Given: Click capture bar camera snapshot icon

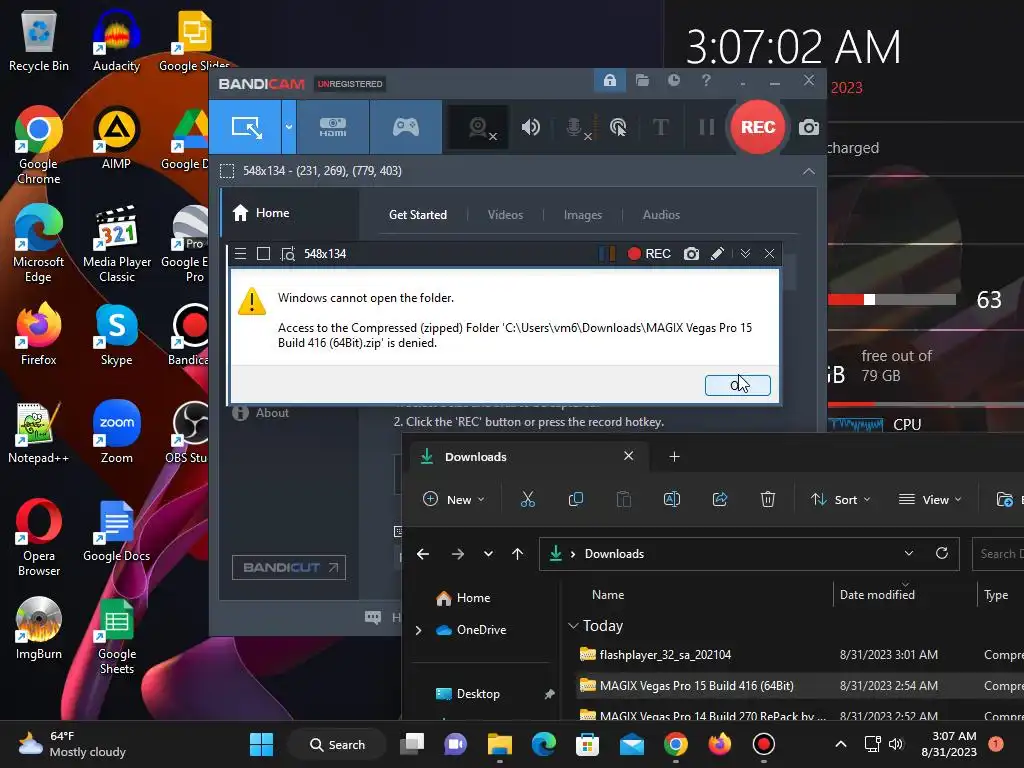Looking at the screenshot, I should pos(691,253).
